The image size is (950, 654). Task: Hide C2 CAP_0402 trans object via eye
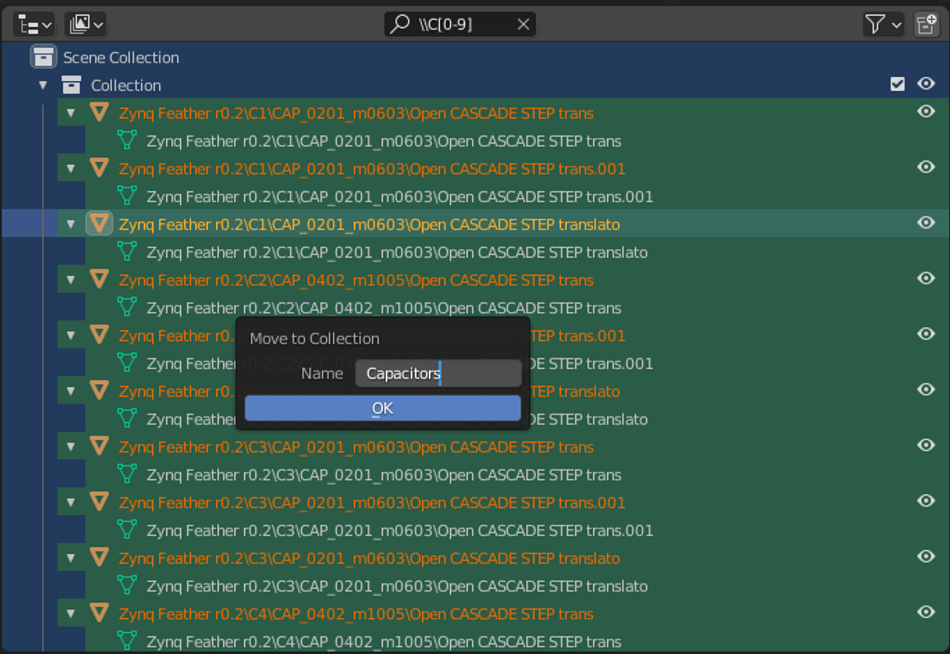pyautogui.click(x=926, y=279)
